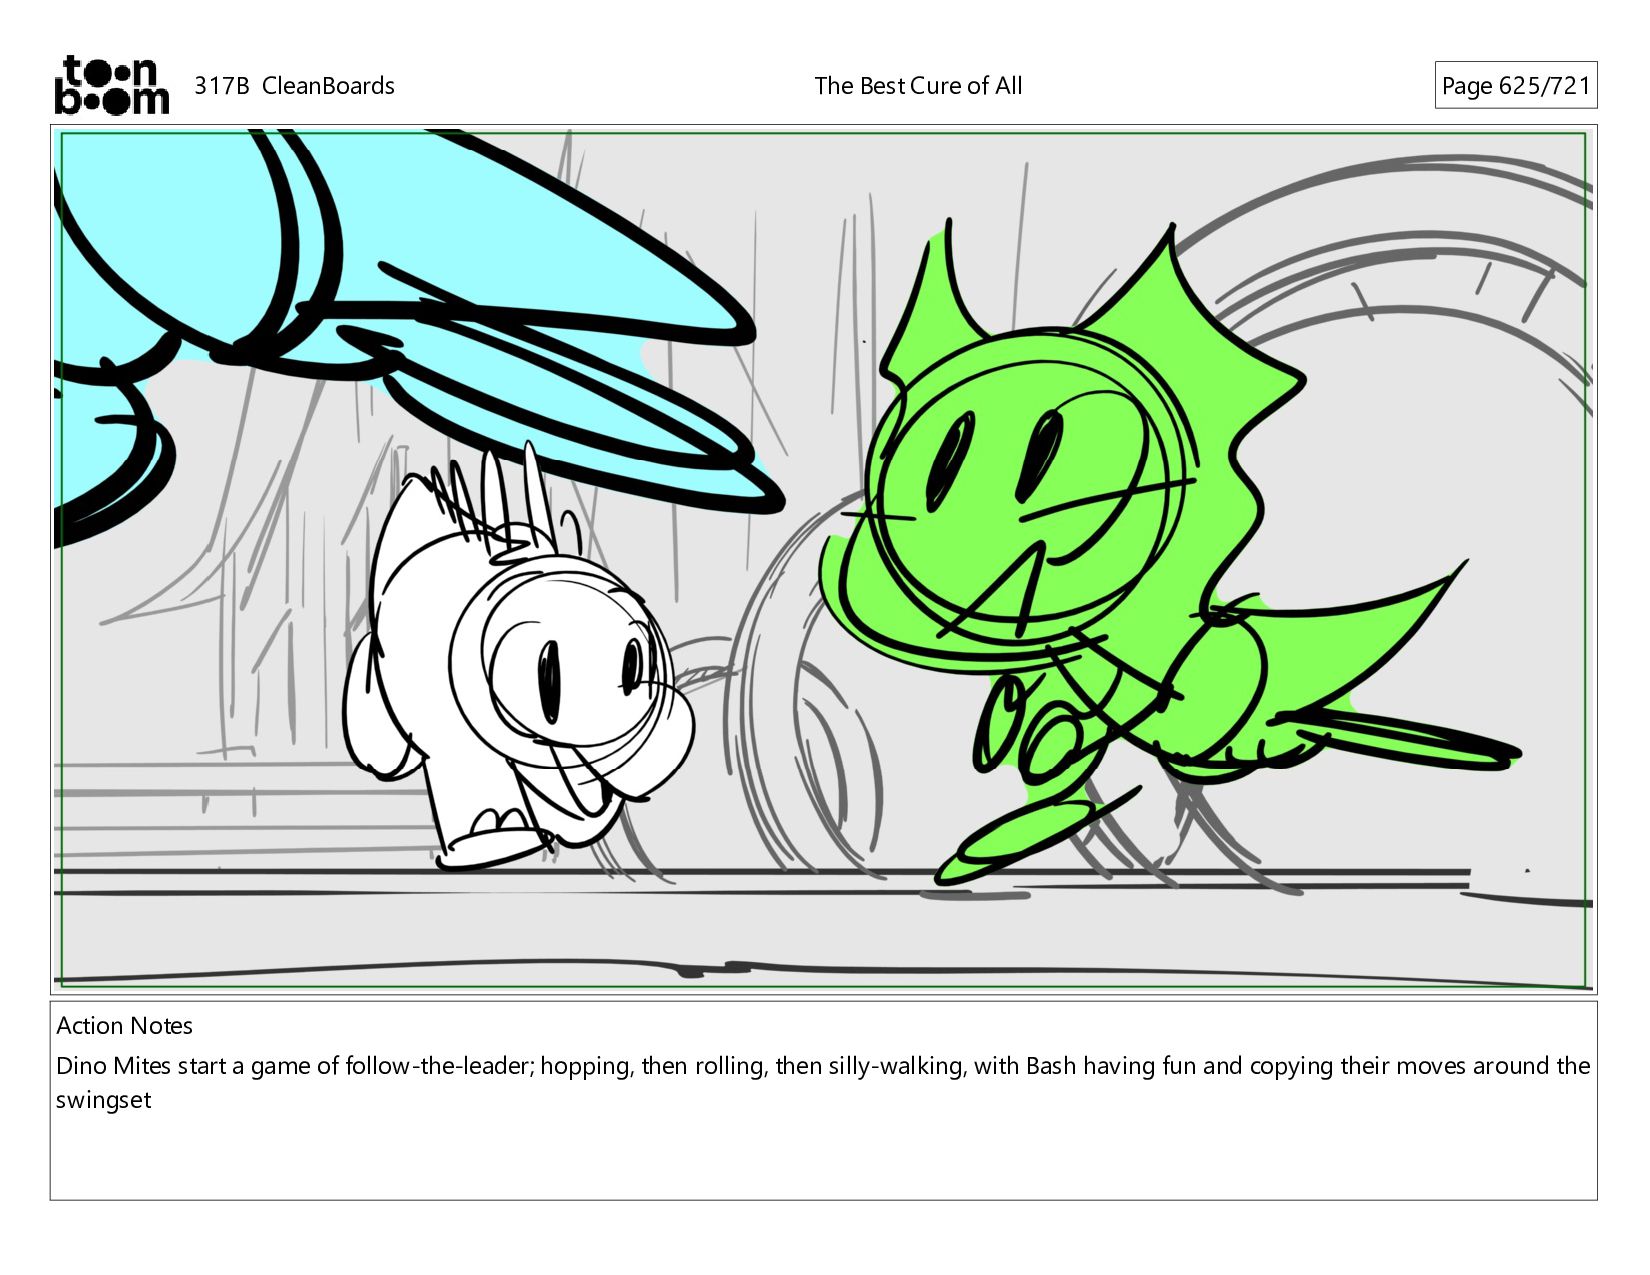1650x1275 pixels.
Task: Click the storyboard panel image
Action: point(823,559)
